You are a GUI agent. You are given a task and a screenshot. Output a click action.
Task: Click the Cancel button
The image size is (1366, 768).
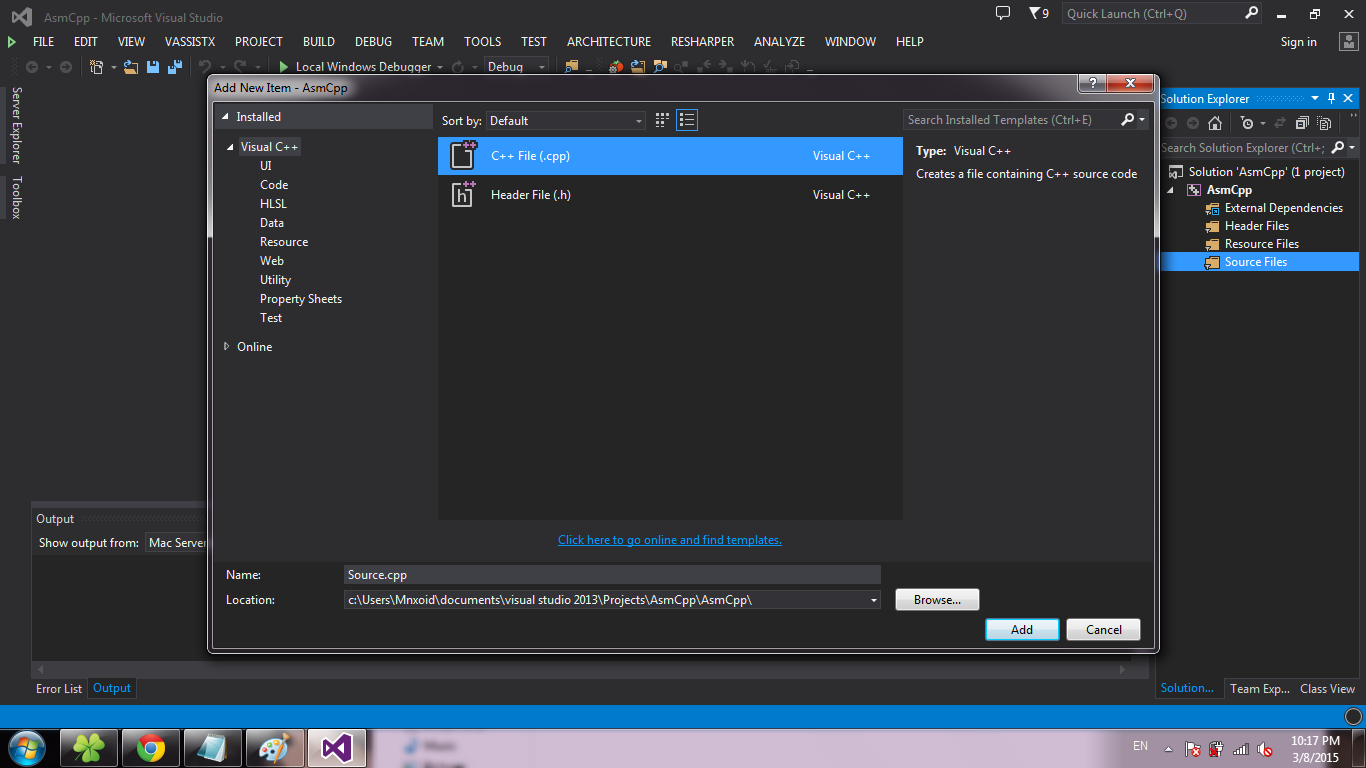1104,630
